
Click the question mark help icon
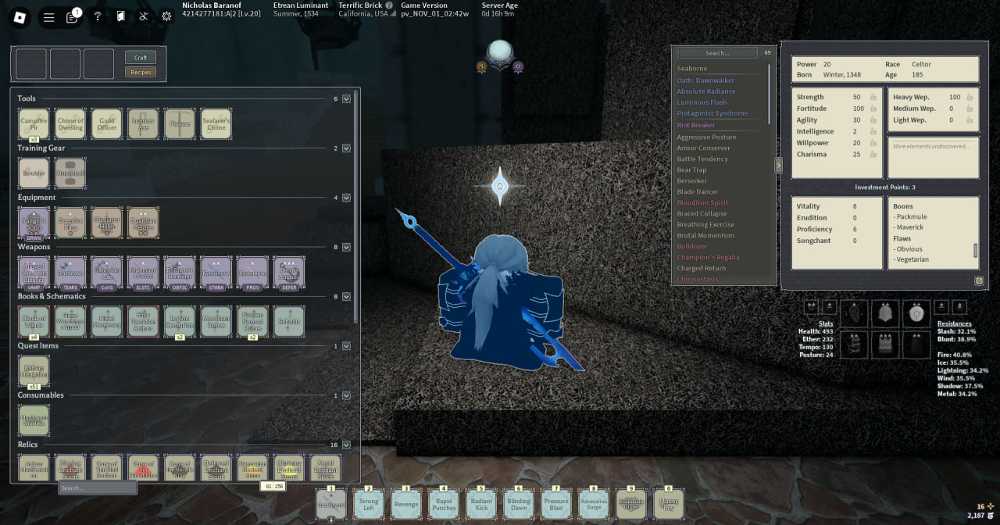[98, 17]
